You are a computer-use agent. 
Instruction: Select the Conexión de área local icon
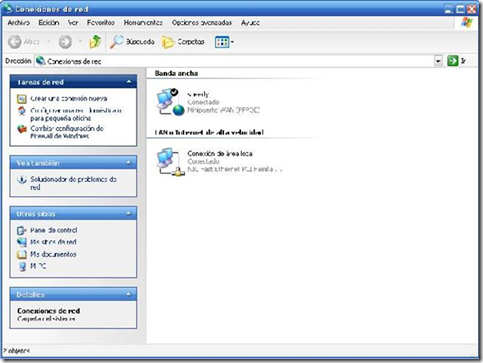170,162
